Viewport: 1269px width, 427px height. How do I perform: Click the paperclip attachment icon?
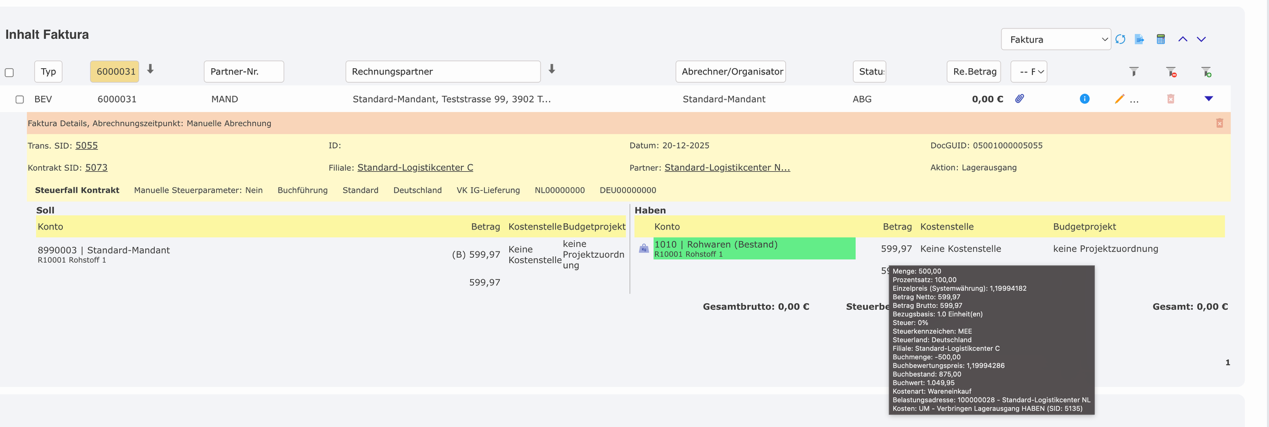point(1019,99)
